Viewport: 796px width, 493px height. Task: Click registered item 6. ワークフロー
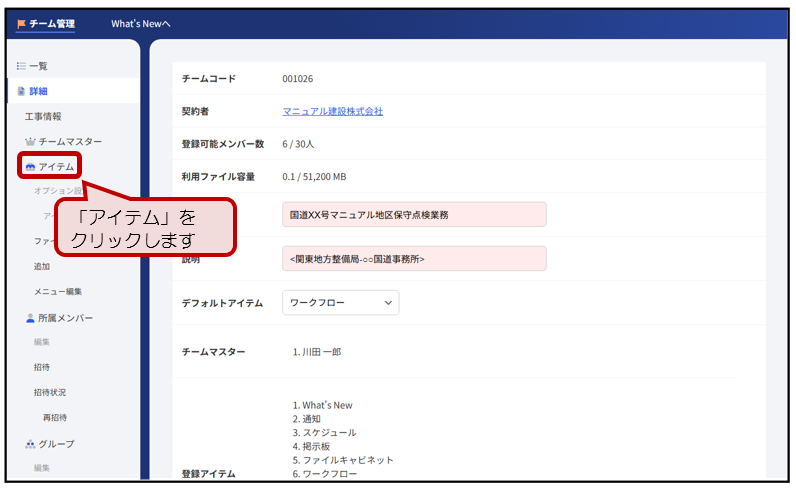[x=324, y=474]
